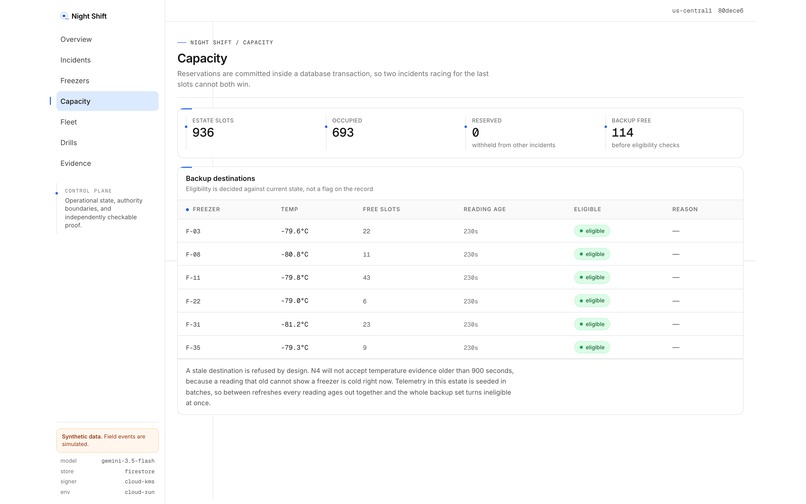Click temperature -79.6°C for F-03
This screenshot has height=504, width=806.
click(295, 231)
